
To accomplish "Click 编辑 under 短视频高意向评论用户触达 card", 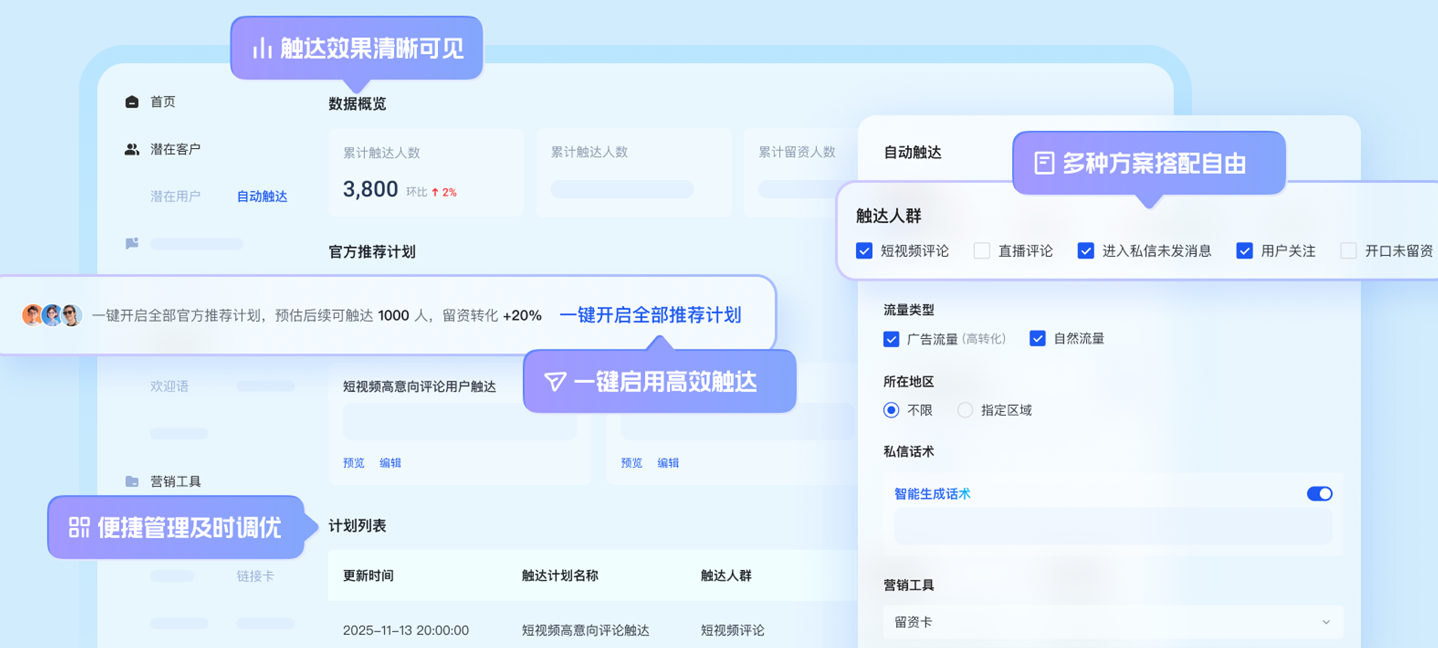I will coord(390,463).
